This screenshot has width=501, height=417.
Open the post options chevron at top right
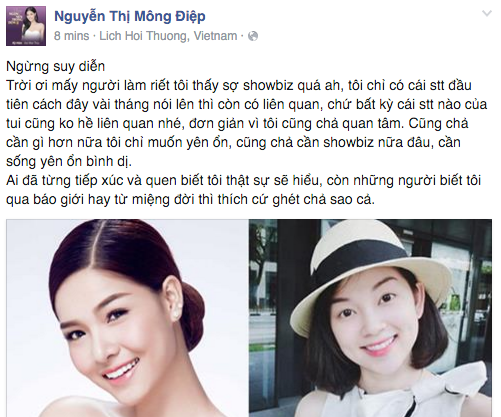pos(487,14)
